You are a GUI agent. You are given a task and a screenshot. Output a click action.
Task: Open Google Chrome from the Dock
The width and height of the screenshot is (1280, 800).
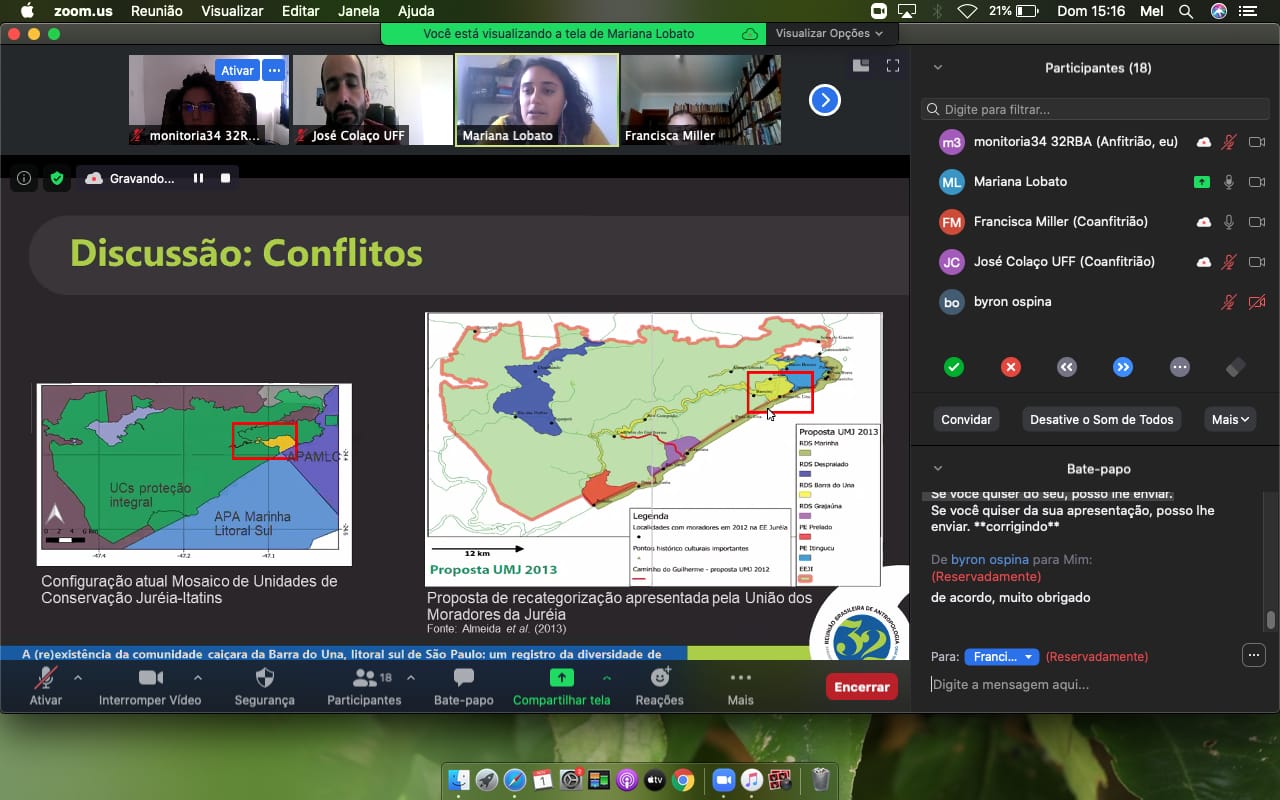click(x=684, y=779)
